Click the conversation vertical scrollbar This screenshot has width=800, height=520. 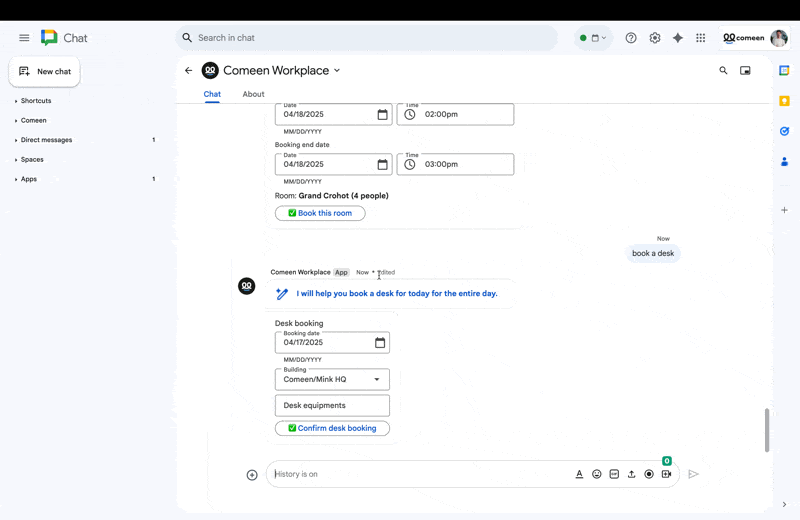pyautogui.click(x=766, y=430)
